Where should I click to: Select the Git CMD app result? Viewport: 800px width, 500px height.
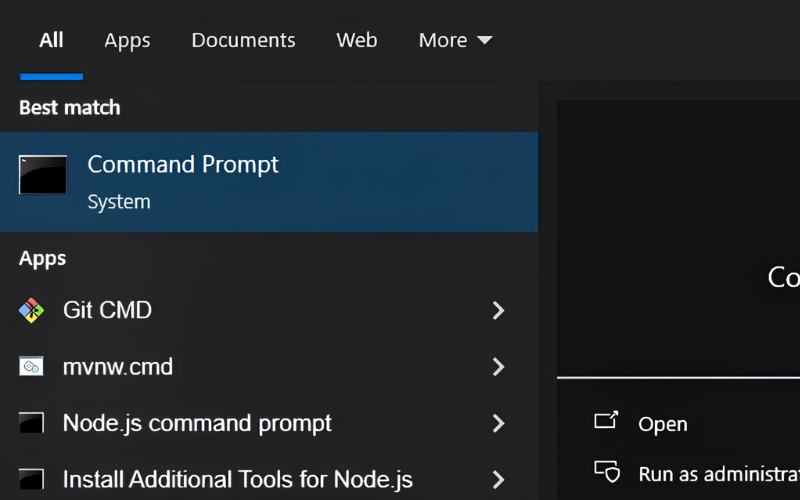click(269, 310)
